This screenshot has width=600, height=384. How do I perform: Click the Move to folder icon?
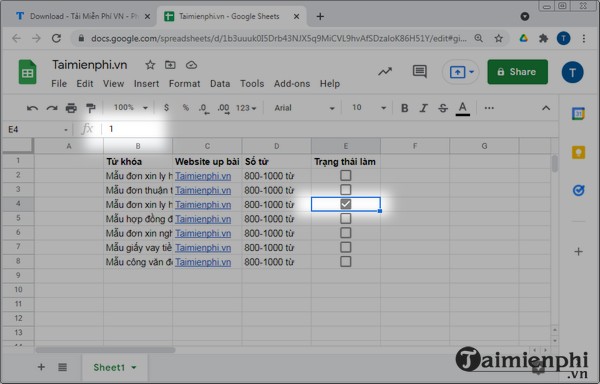[x=170, y=65]
